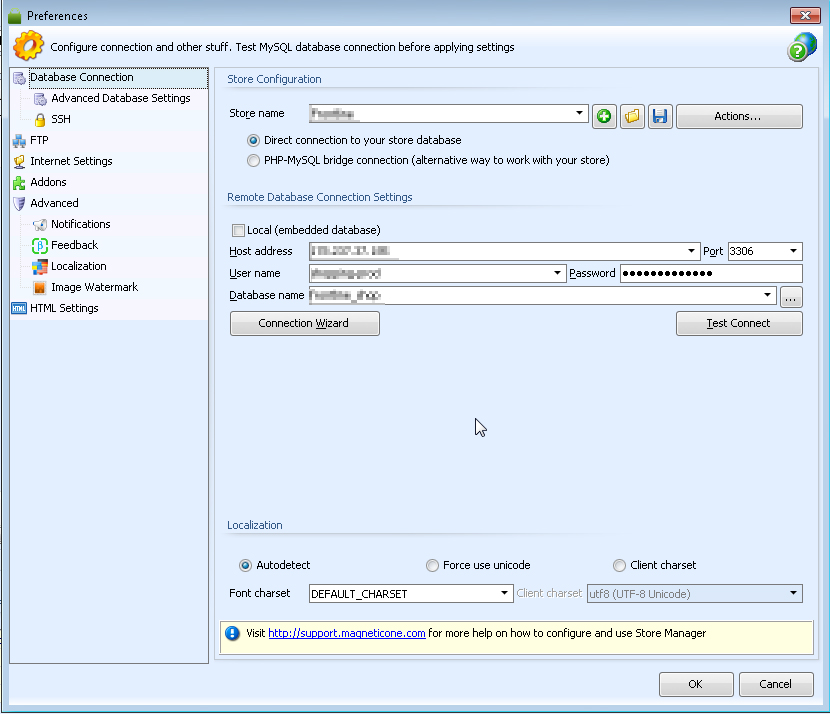This screenshot has width=830, height=714.
Task: Close the Preferences window
Action: click(x=805, y=15)
